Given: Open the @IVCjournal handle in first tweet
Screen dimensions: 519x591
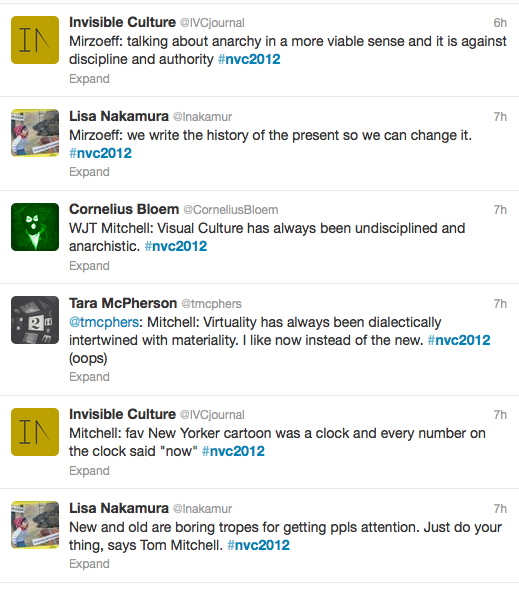Looking at the screenshot, I should coord(212,23).
